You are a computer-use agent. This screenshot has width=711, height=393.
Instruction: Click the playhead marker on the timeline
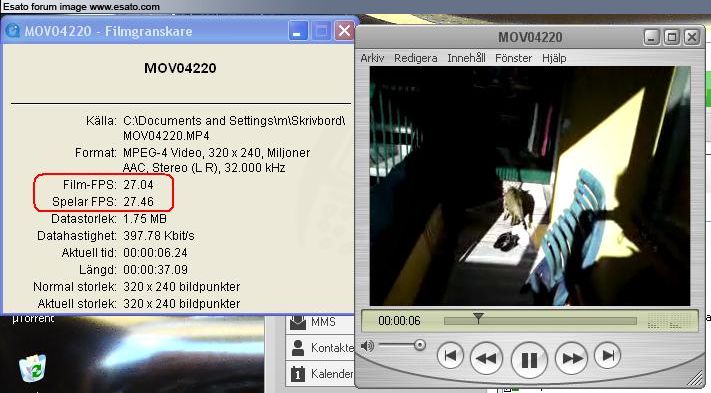(x=478, y=318)
